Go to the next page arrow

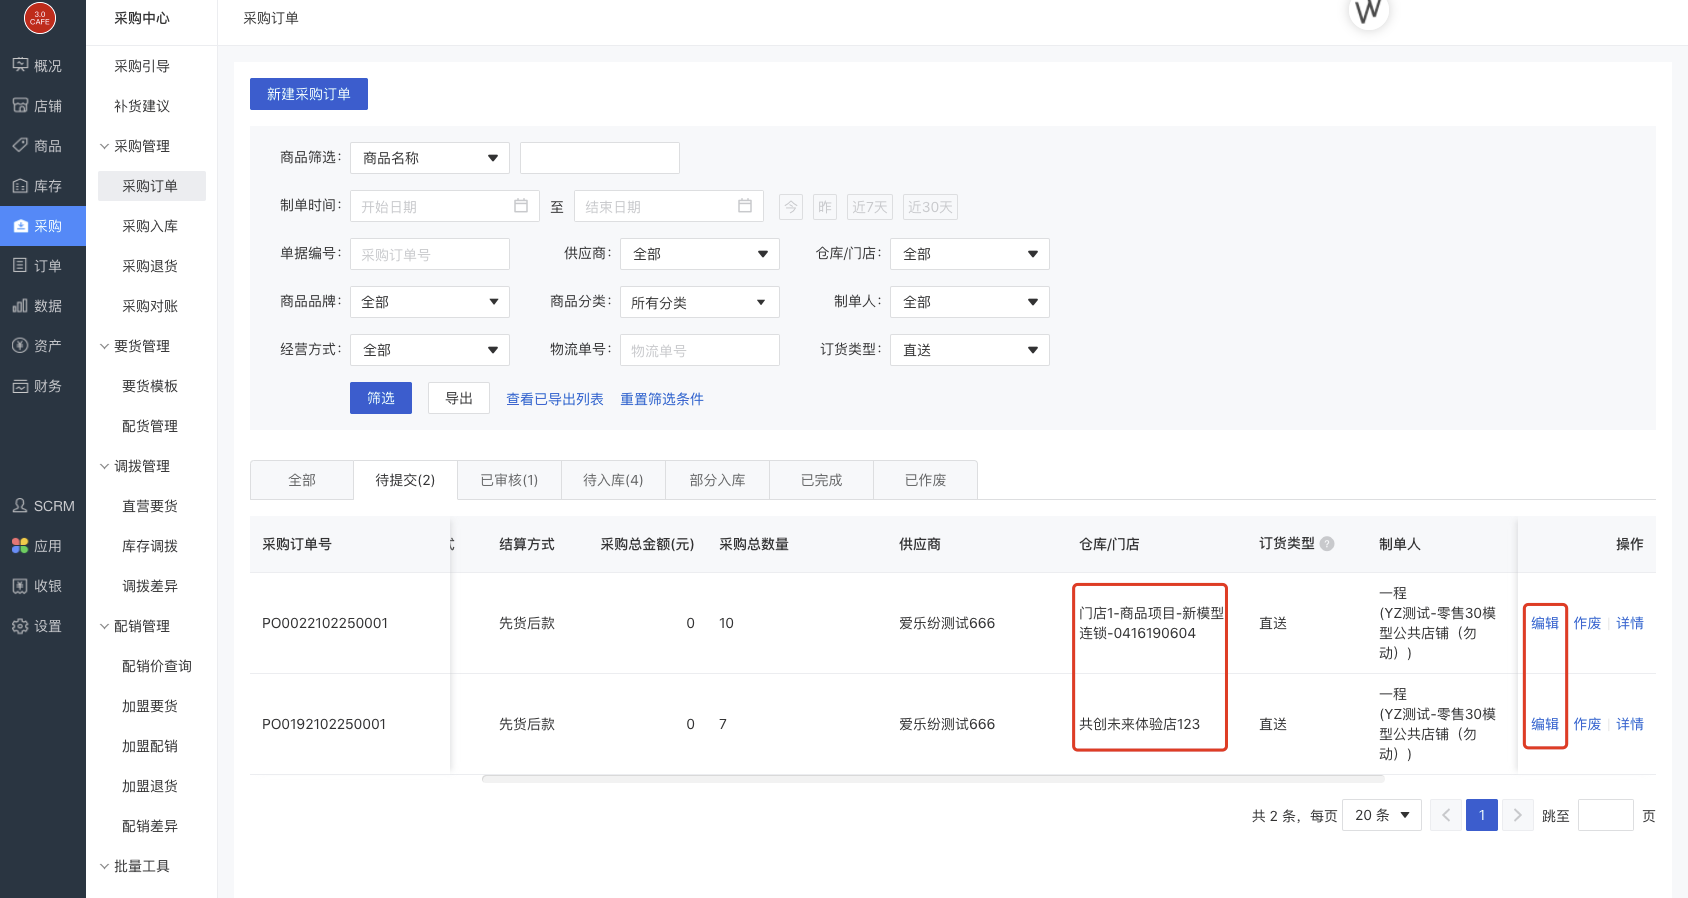pos(1518,815)
